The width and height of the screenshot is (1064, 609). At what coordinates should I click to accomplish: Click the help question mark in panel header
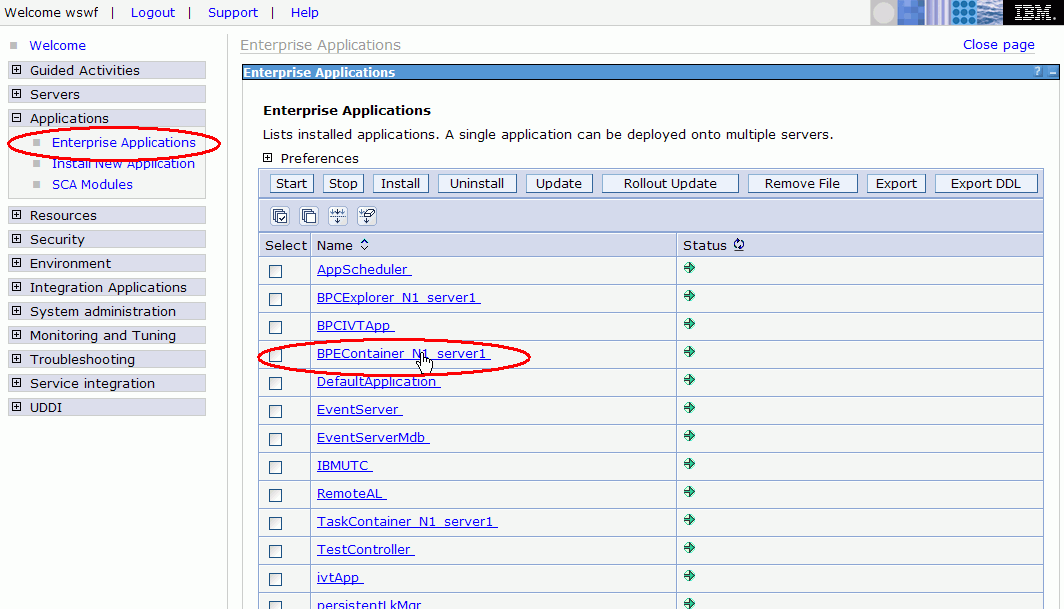point(1038,71)
